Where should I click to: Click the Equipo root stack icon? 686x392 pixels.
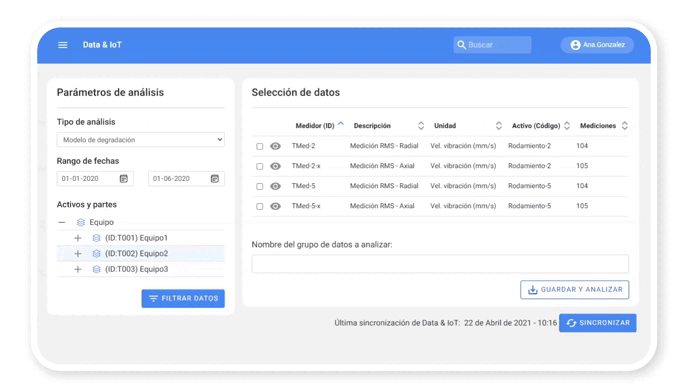(x=81, y=222)
